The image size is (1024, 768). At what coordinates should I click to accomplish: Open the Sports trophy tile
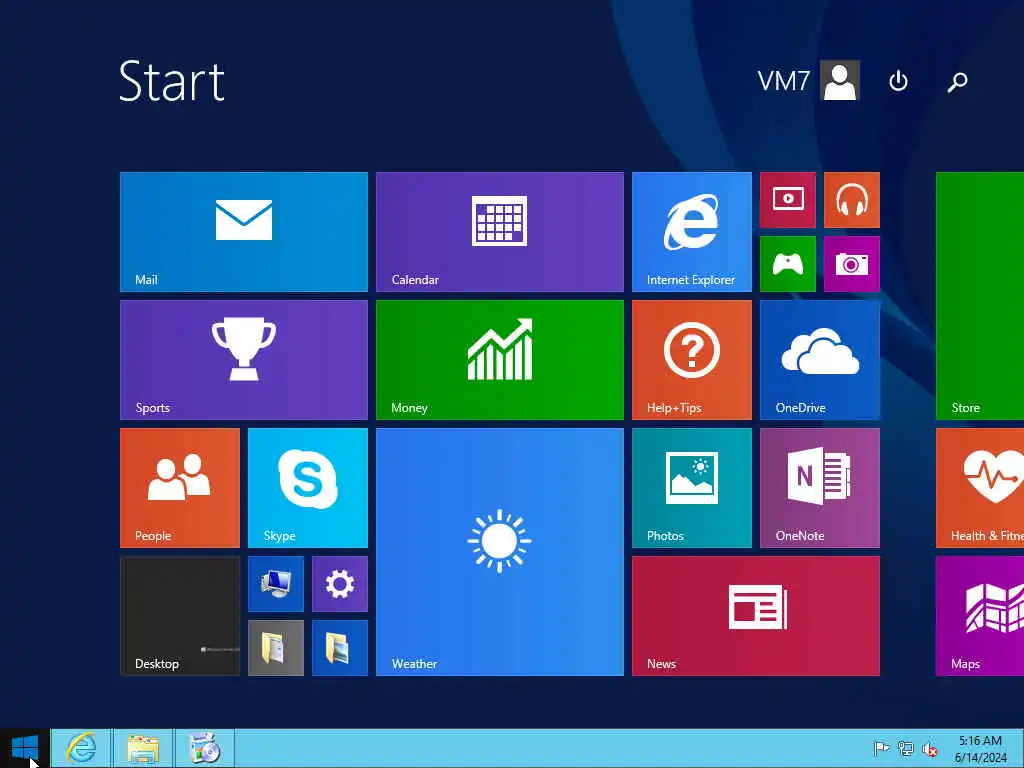point(244,360)
